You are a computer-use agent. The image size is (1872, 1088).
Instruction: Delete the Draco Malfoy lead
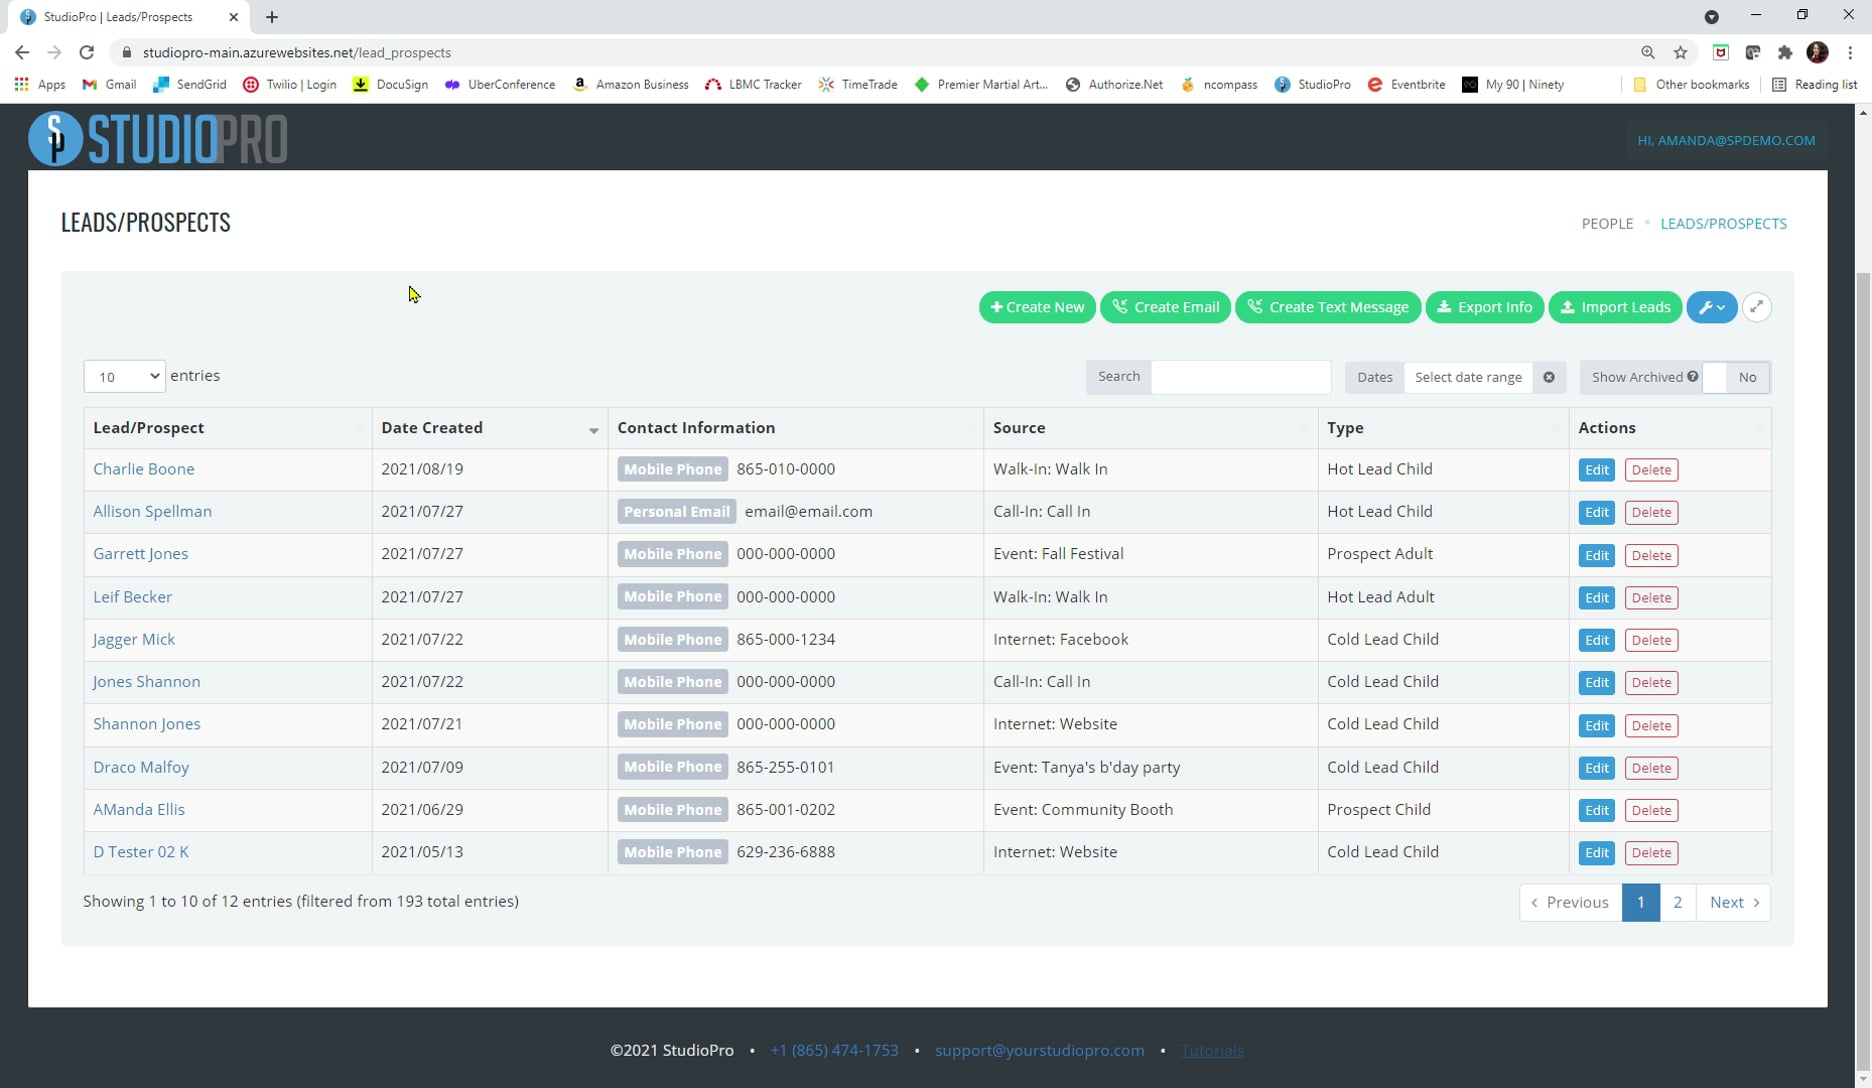[x=1651, y=768]
